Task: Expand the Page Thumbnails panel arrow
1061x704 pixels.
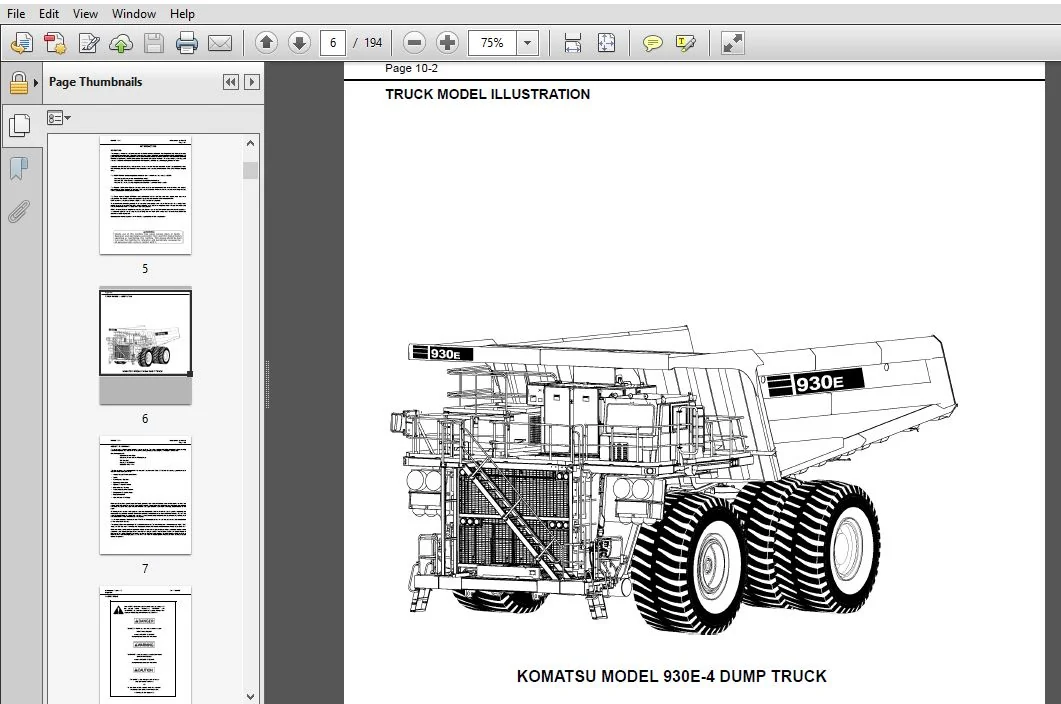Action: tap(252, 82)
